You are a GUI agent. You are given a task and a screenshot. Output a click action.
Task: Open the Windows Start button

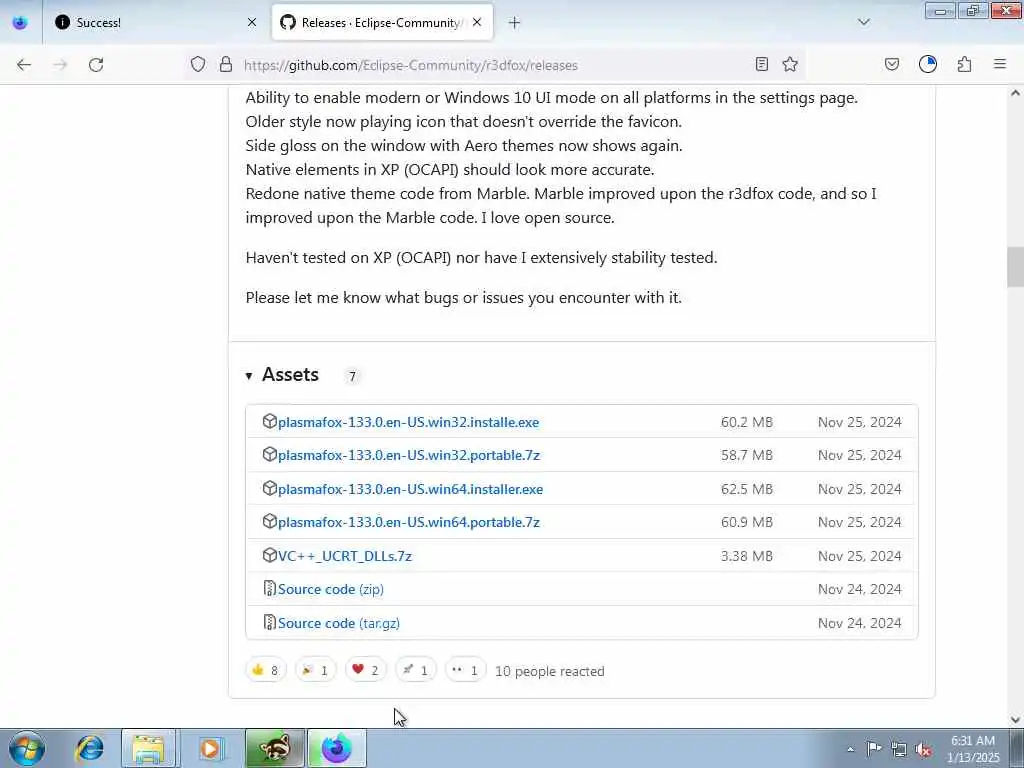(27, 748)
